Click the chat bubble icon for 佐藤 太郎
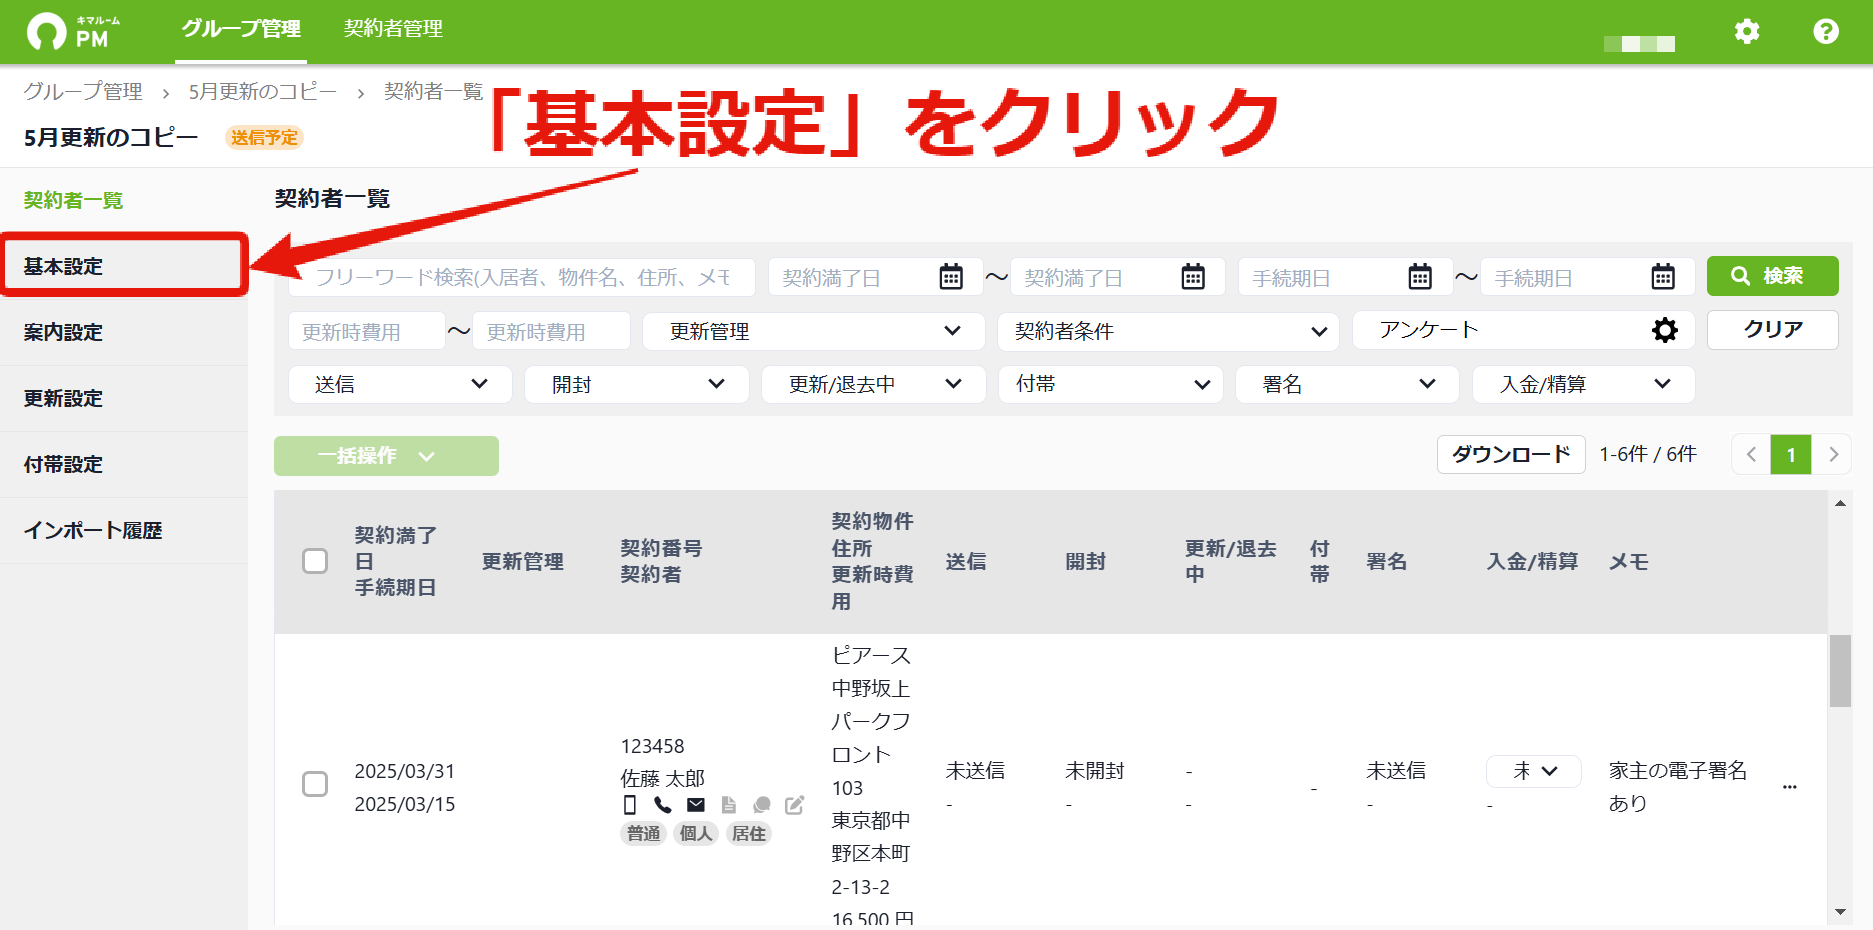The image size is (1873, 930). point(762,805)
